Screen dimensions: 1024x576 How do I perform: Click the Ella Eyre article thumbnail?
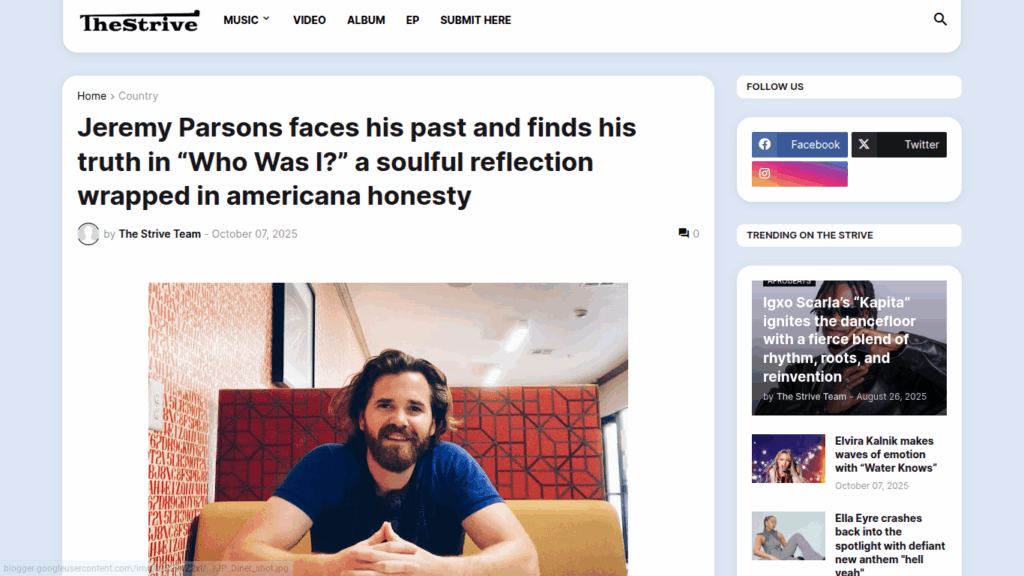click(788, 536)
